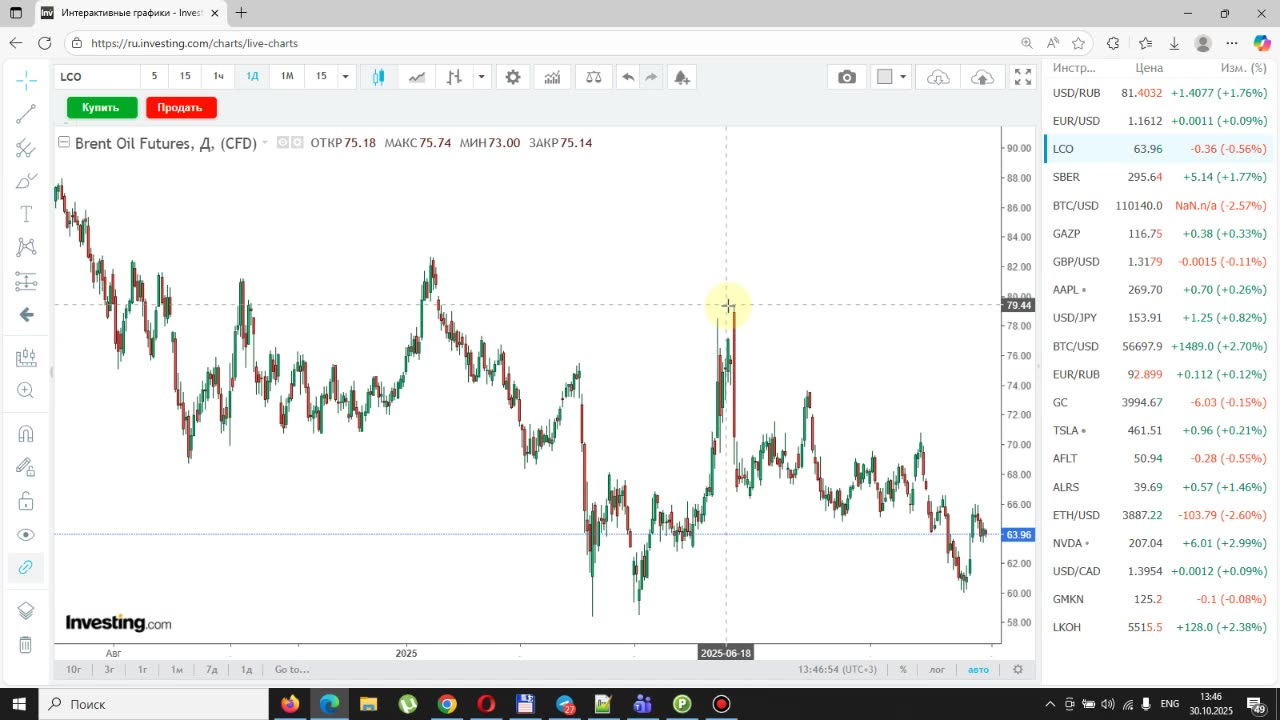
Task: Undo the last chart action
Action: coord(628,77)
